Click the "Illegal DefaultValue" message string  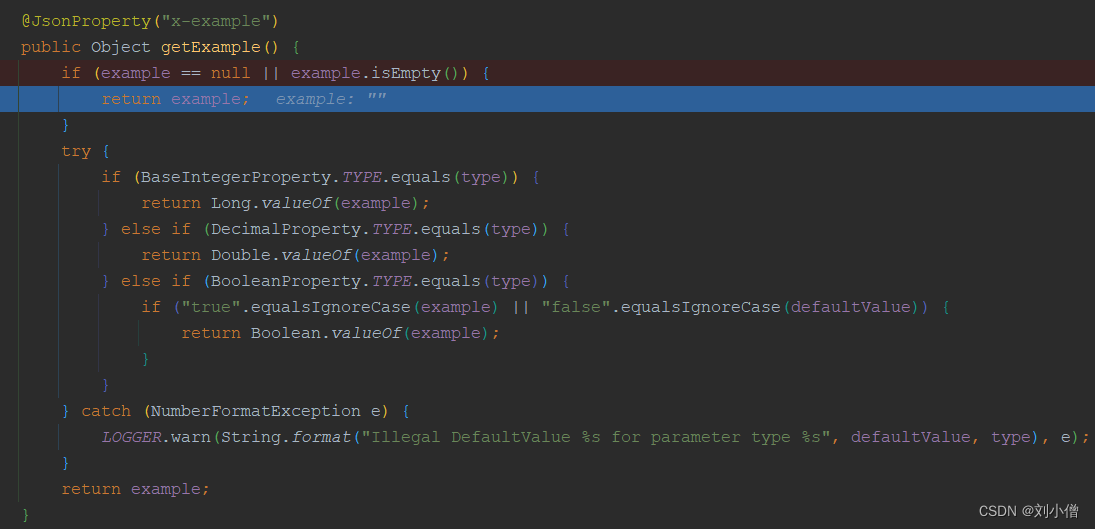click(596, 438)
